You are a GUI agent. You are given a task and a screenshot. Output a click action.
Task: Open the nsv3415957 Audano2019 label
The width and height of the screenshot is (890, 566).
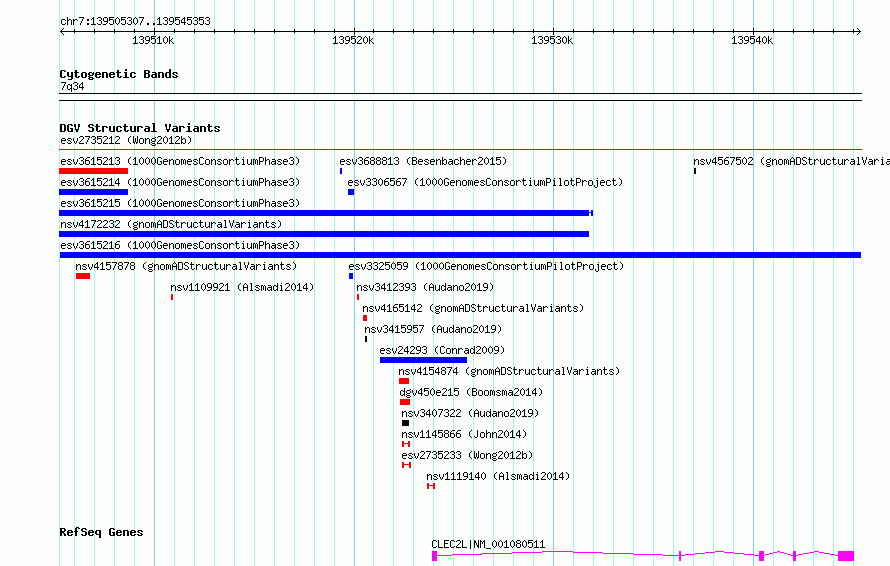tap(433, 329)
